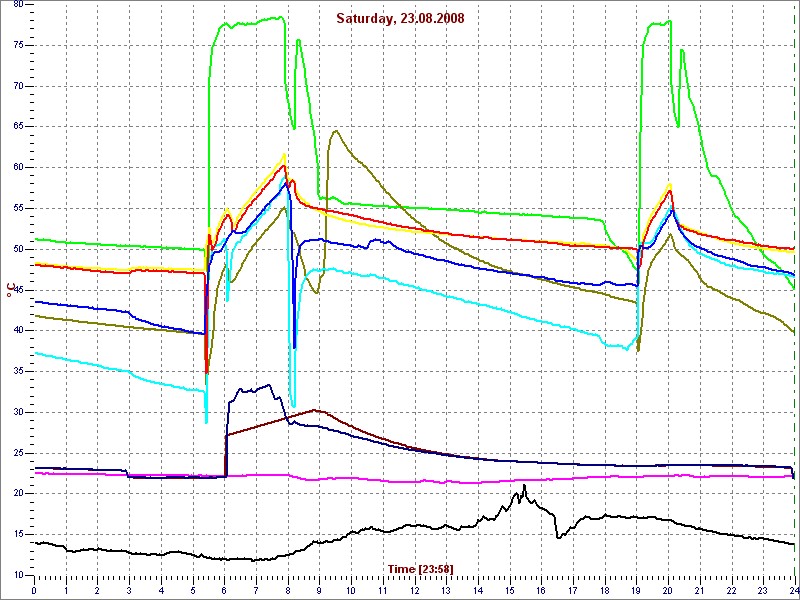Screen dimensions: 800x600
Task: Click hour label "17" on time axis
Action: 573,589
